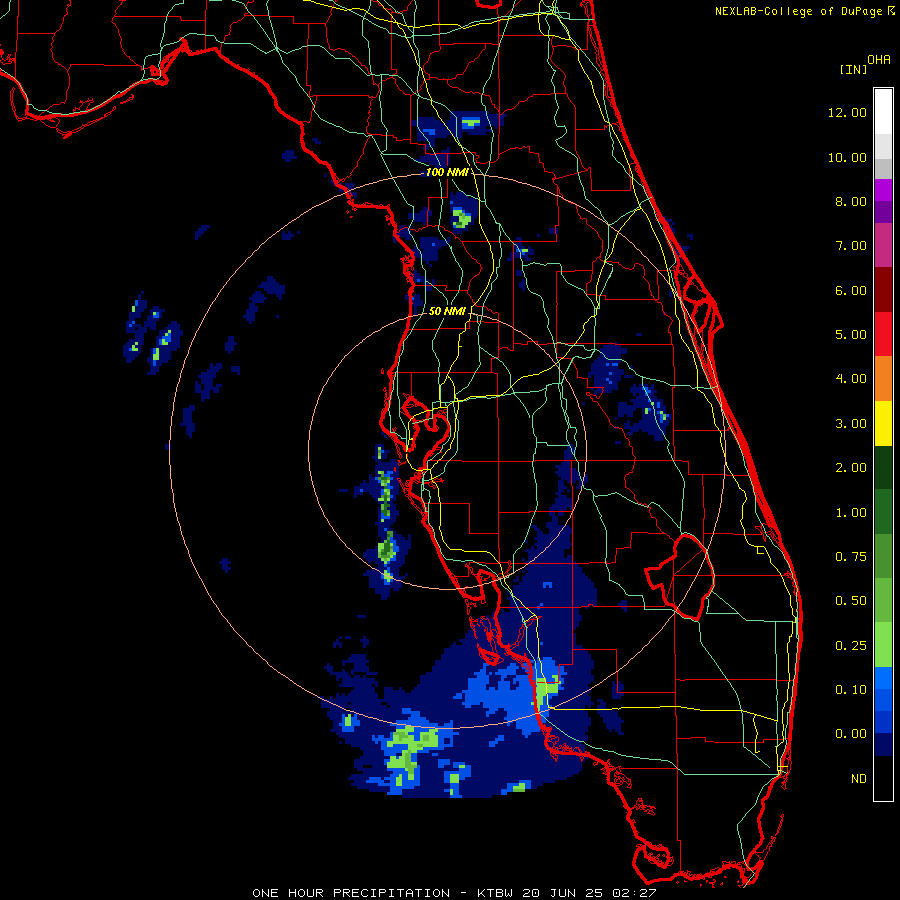Click the 10.00 legend value
The width and height of the screenshot is (900, 900).
pyautogui.click(x=847, y=157)
